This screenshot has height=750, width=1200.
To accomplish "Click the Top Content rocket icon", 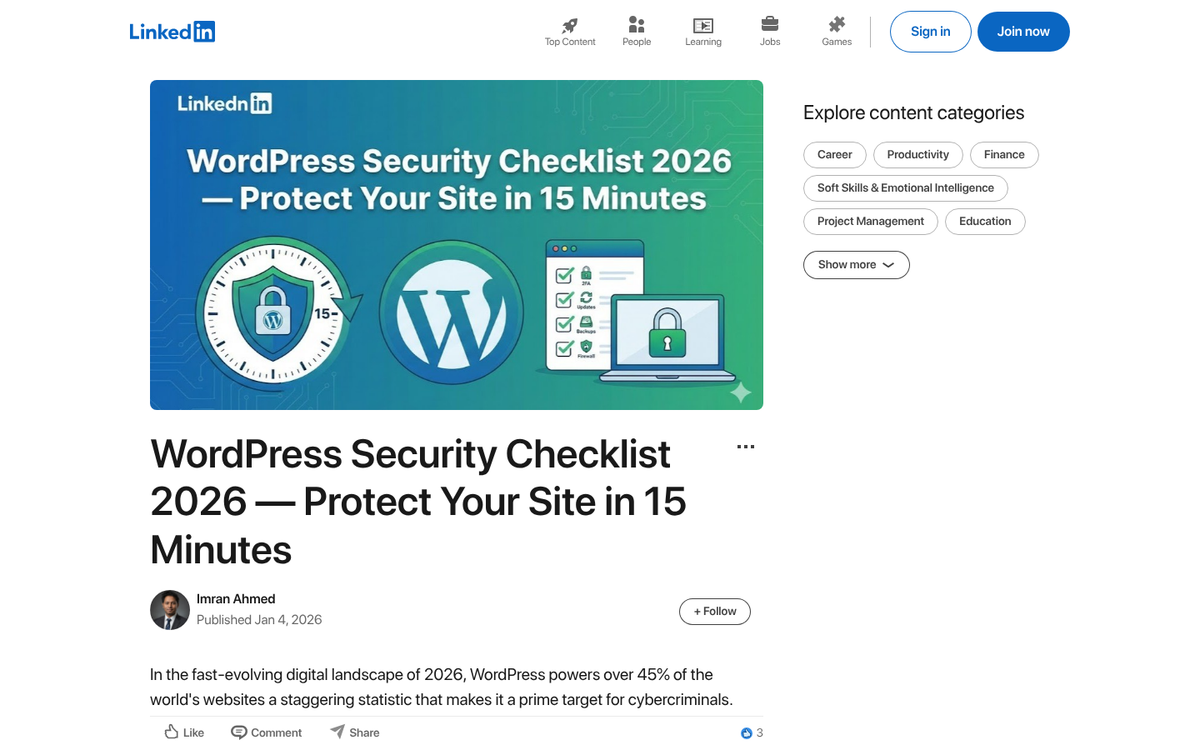I will click(x=569, y=27).
